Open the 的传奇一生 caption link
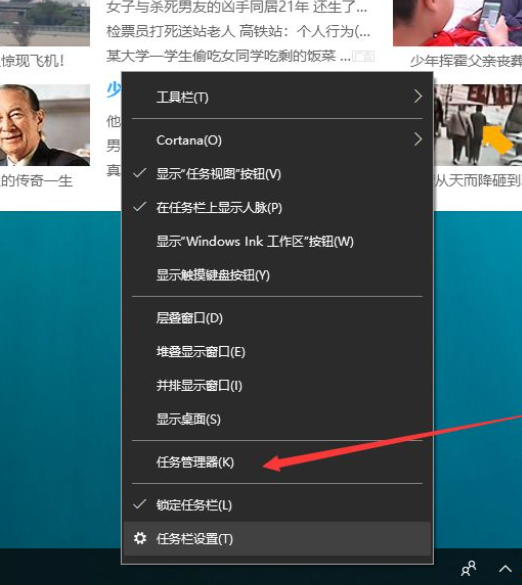The image size is (522, 585). point(36,181)
